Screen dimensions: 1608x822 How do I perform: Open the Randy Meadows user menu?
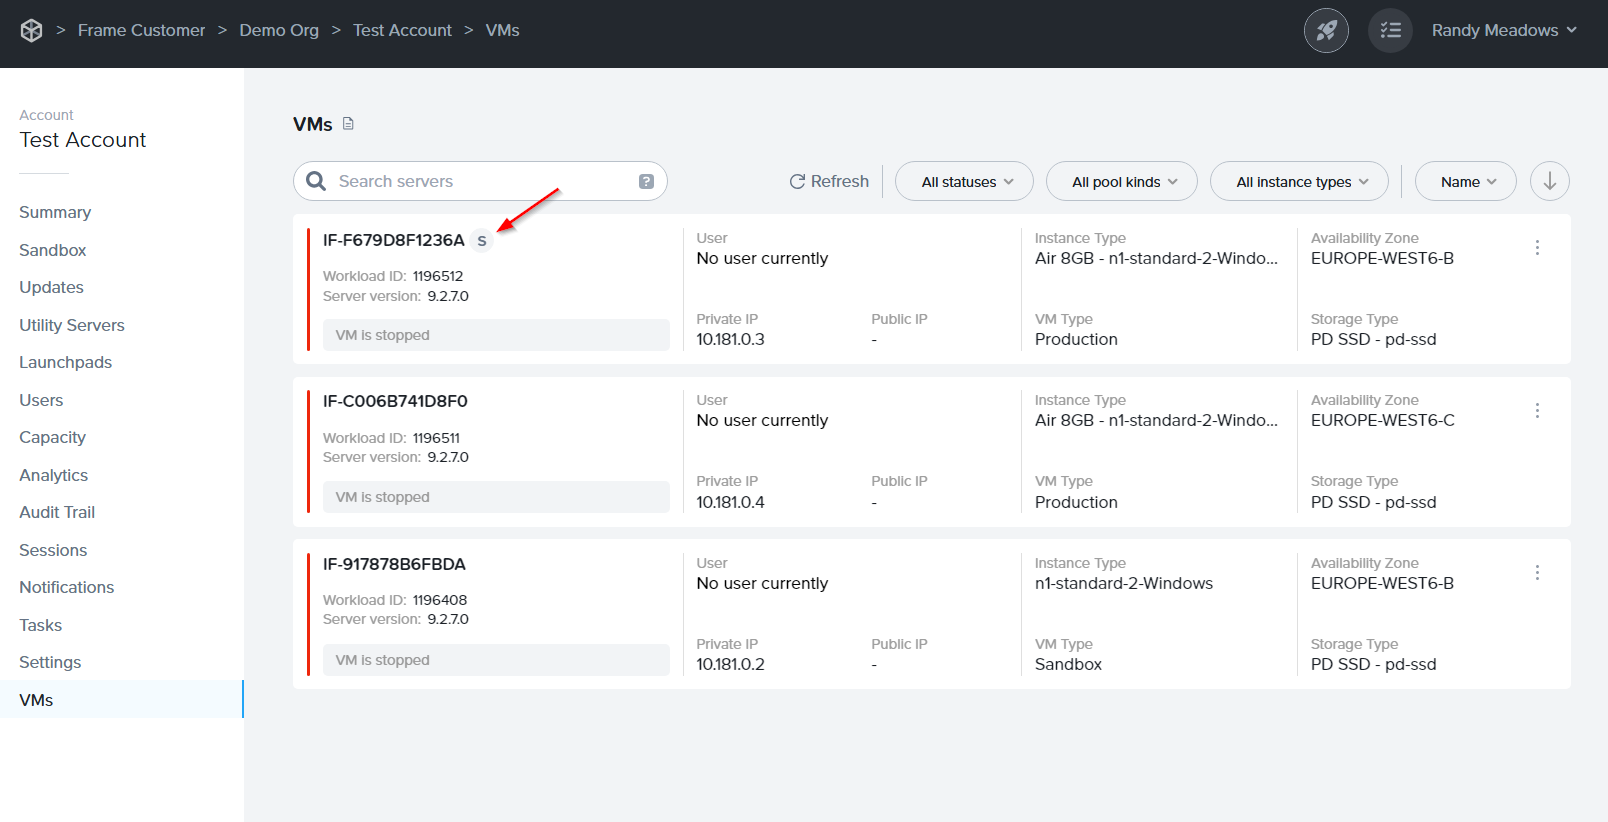[1504, 30]
